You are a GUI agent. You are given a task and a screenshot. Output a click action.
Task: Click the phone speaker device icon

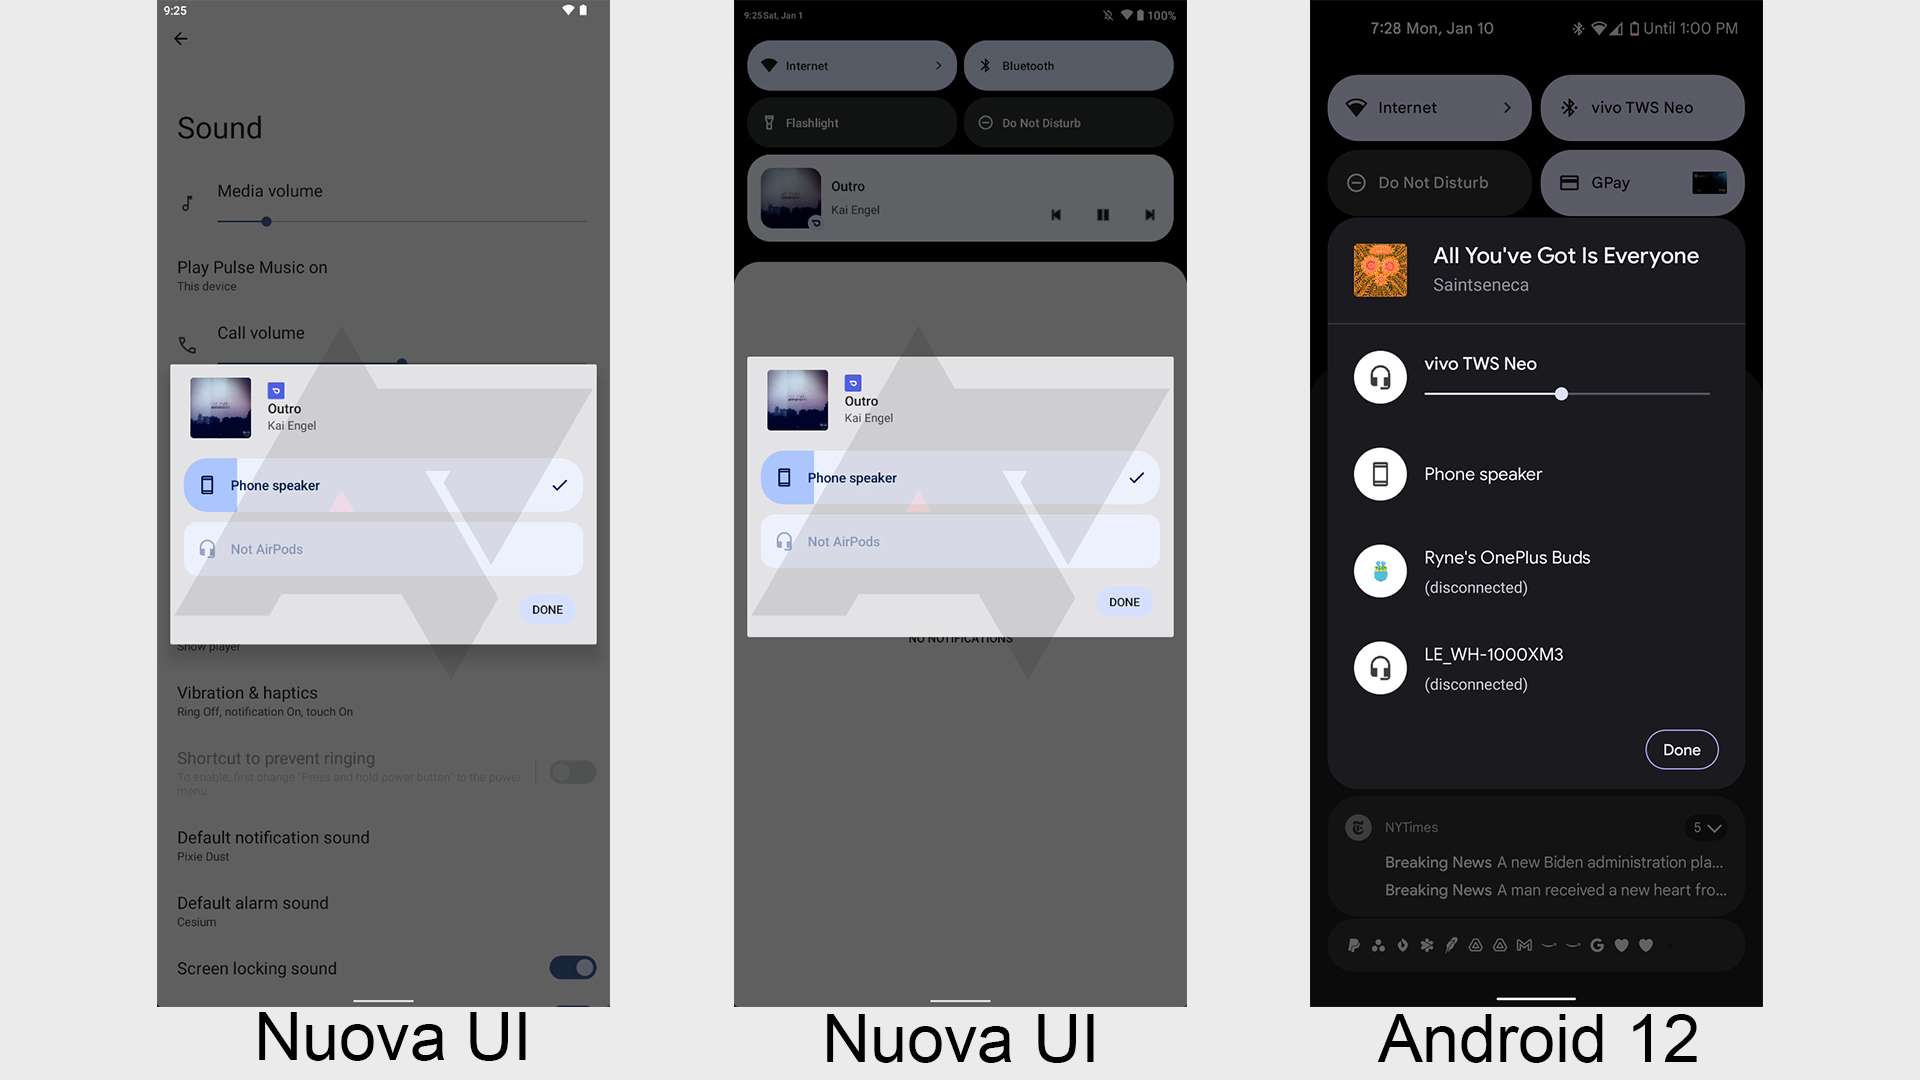[208, 485]
